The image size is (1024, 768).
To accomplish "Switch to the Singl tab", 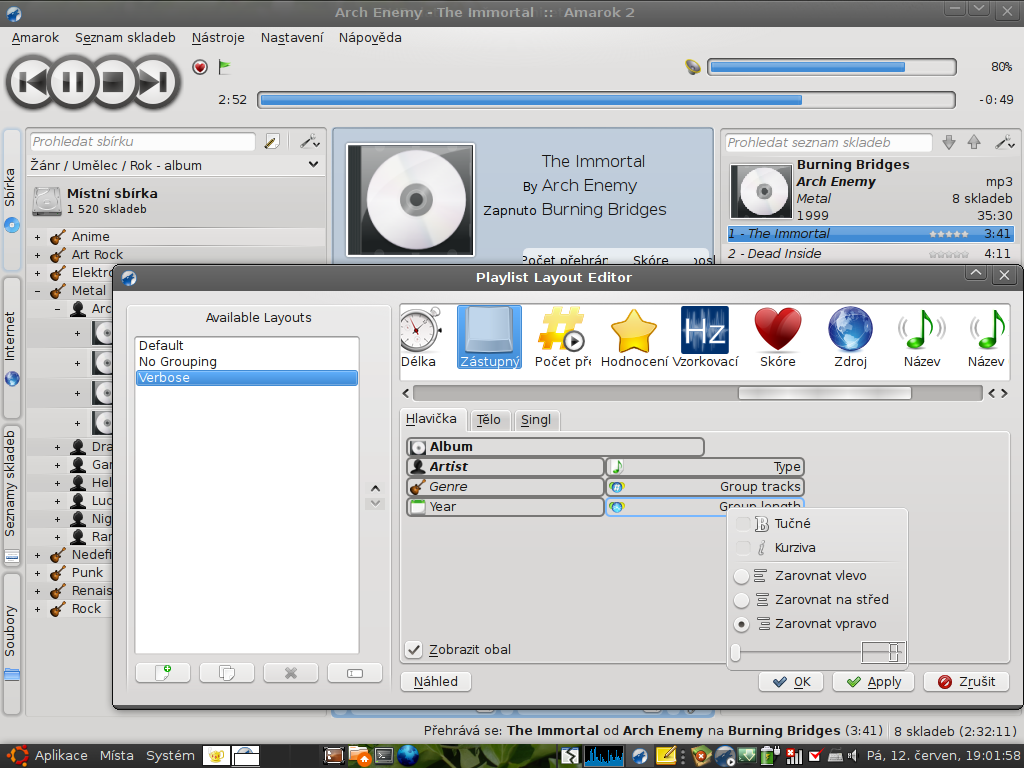I will click(536, 419).
